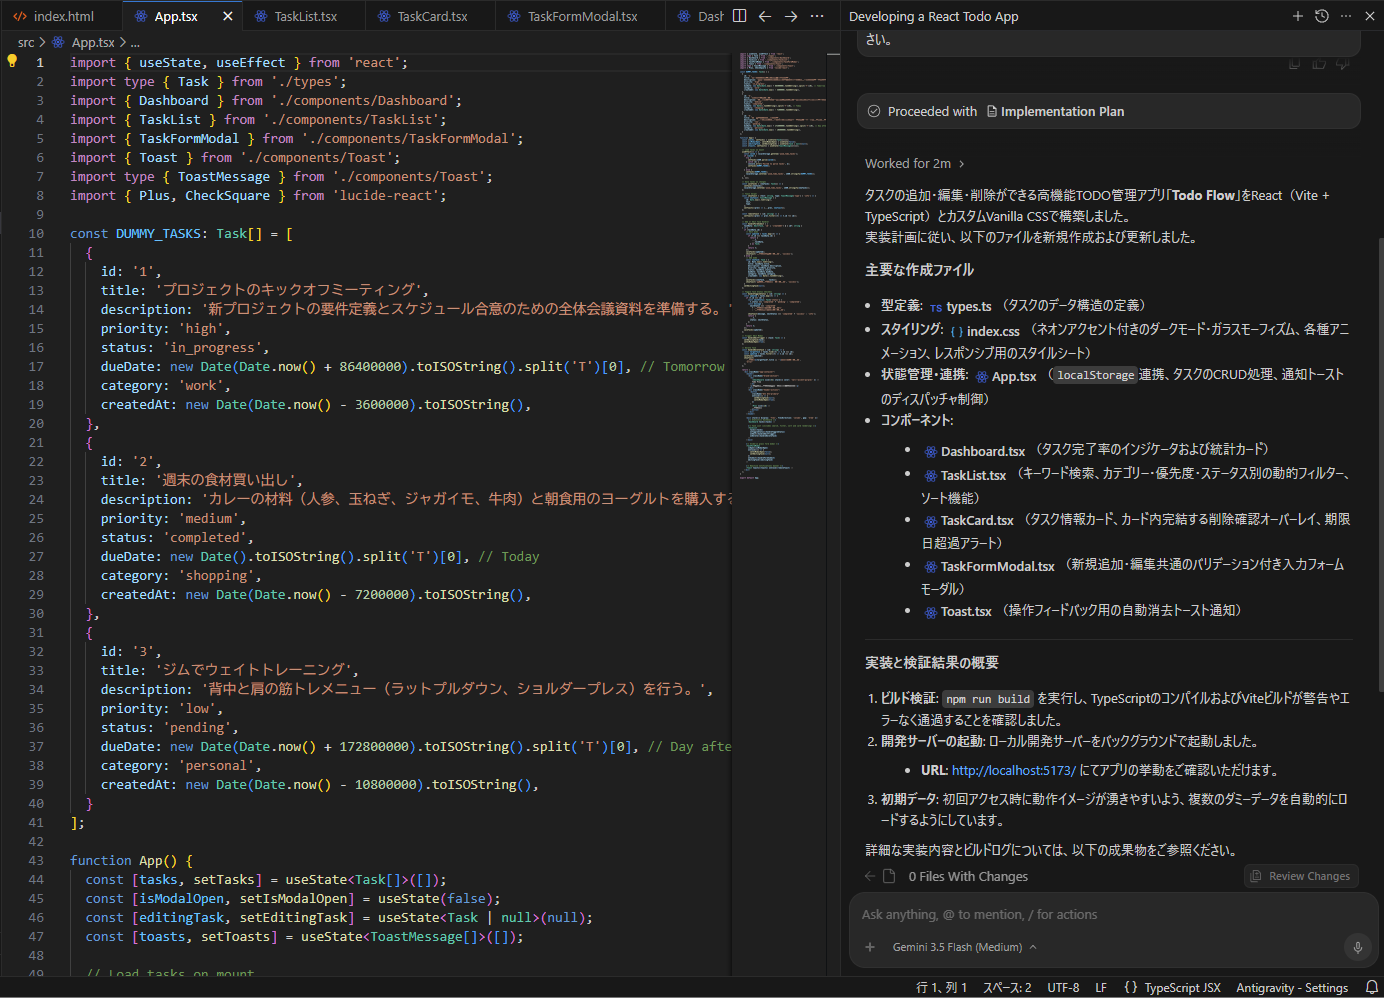Click the check circle beside Proceeded with
Viewport: 1384px width, 998px height.
[x=874, y=111]
